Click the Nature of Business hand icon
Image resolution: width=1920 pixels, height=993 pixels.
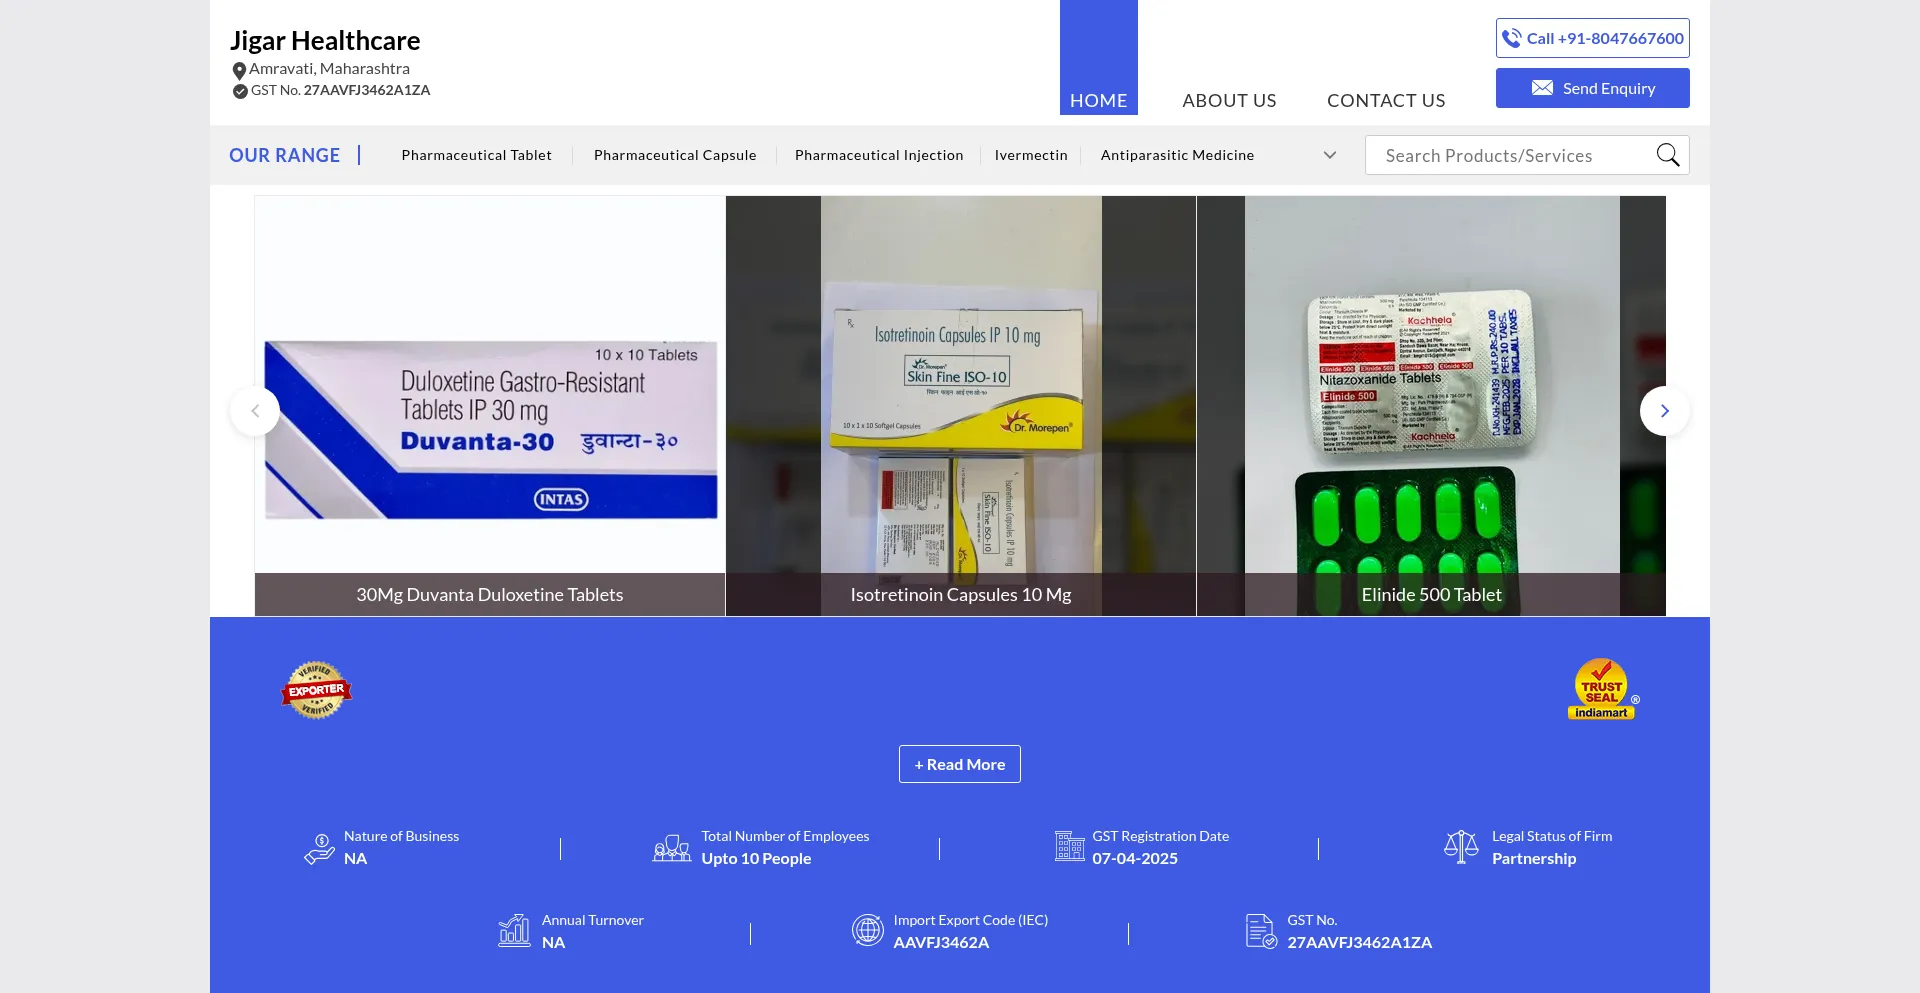click(320, 848)
